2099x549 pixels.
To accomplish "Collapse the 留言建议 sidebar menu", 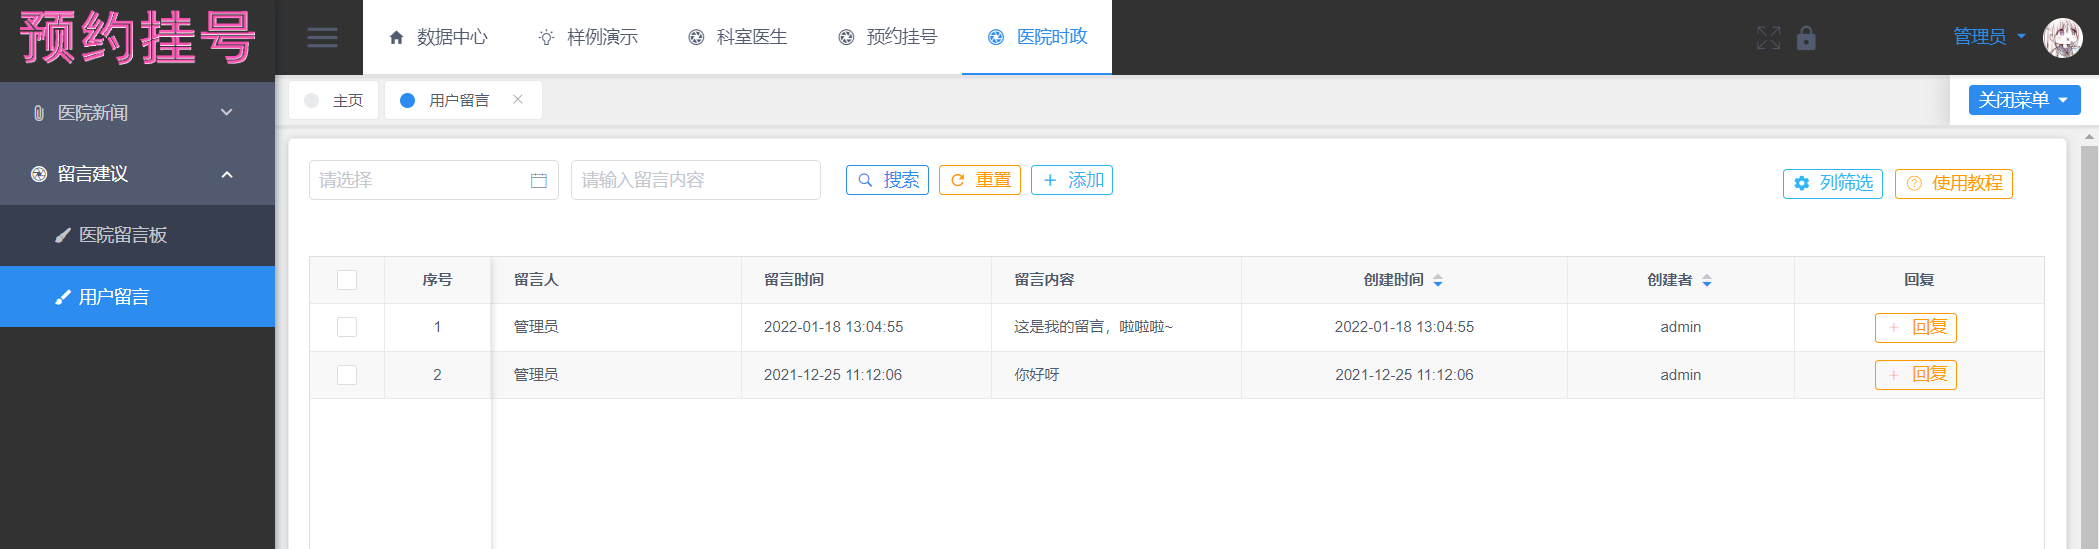I will coord(137,174).
